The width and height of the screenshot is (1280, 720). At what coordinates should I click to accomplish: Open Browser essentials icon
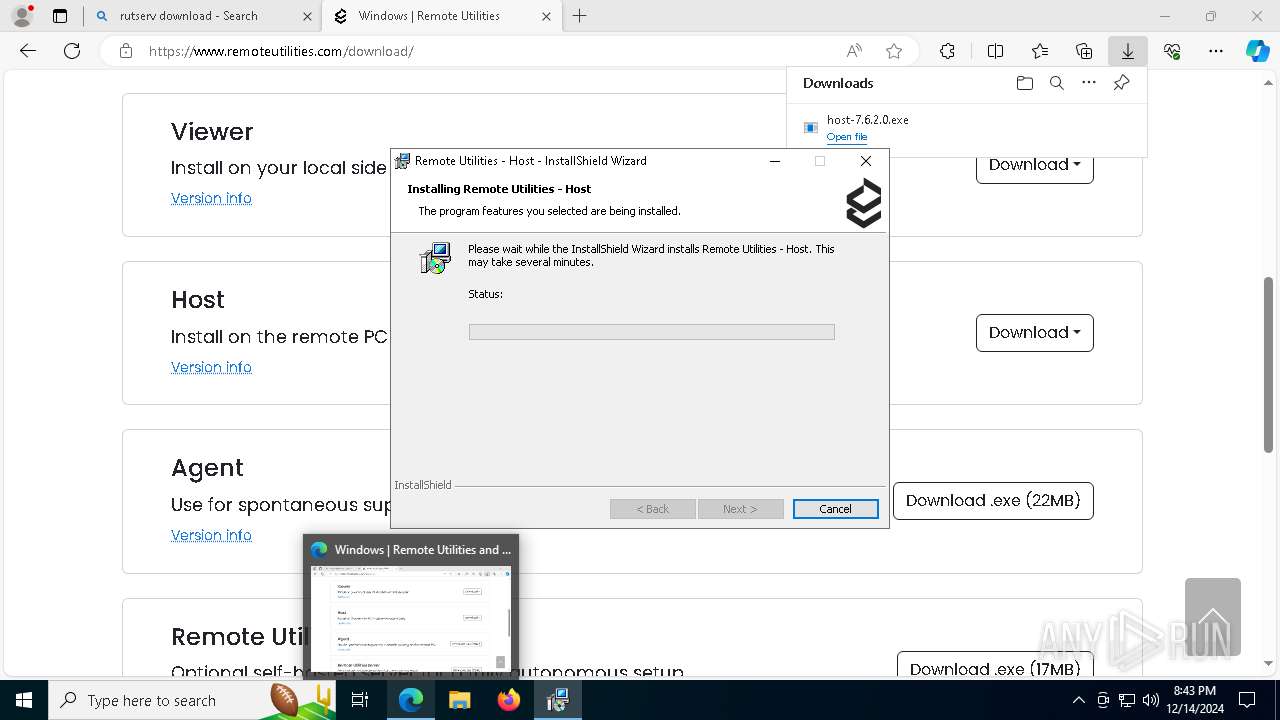click(1172, 51)
